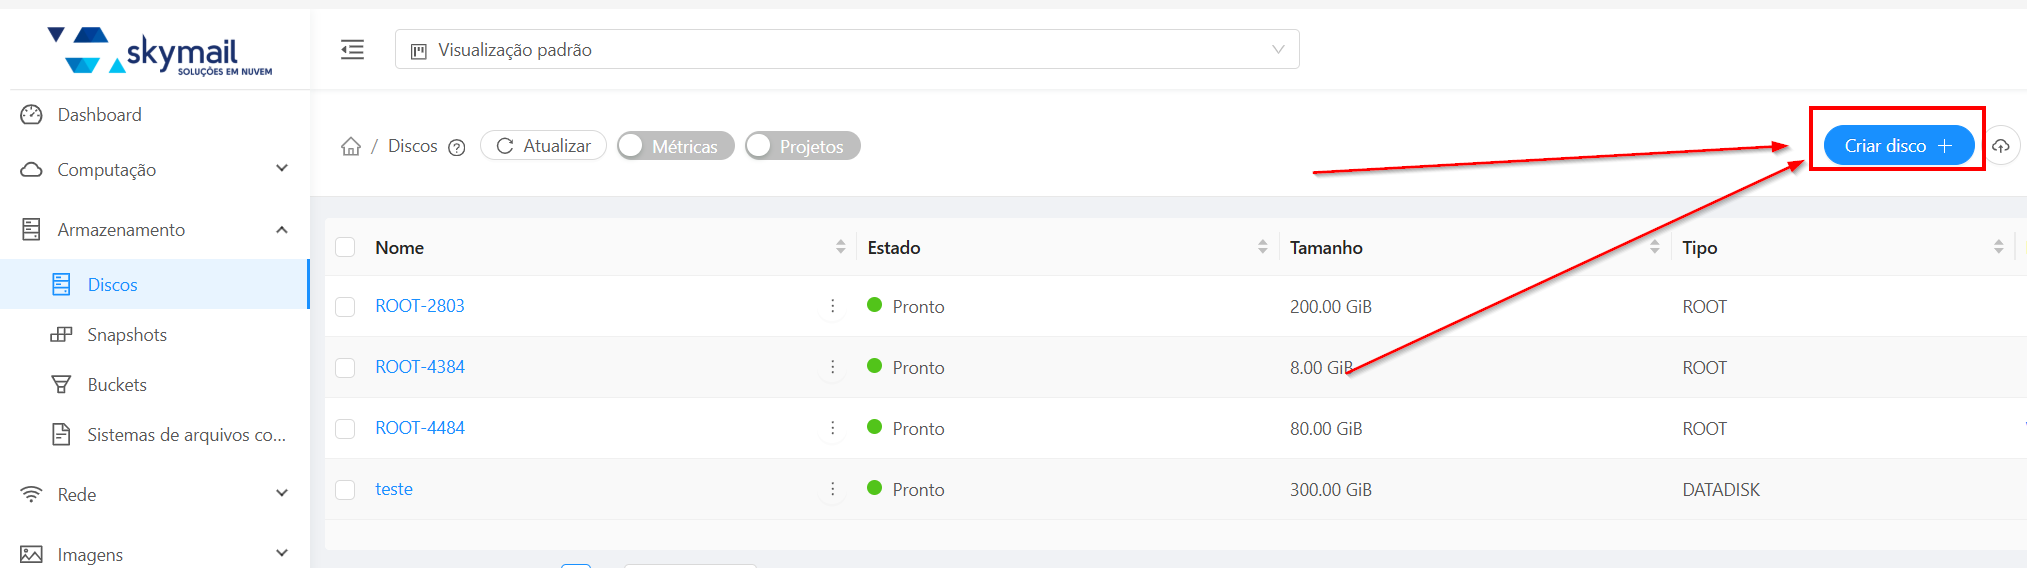Open the Visualização padrão dropdown
The width and height of the screenshot is (2027, 568).
click(x=847, y=50)
